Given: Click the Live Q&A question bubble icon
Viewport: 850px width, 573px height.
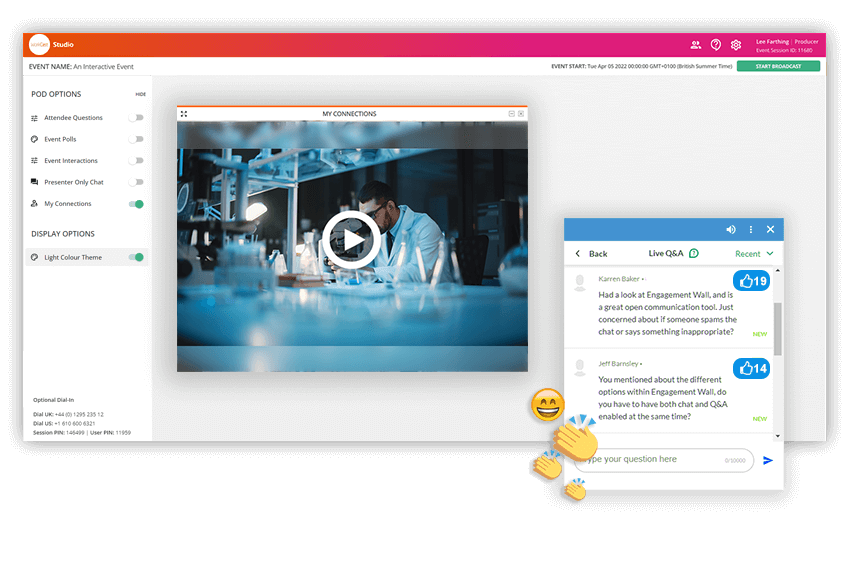Looking at the screenshot, I should 694,253.
